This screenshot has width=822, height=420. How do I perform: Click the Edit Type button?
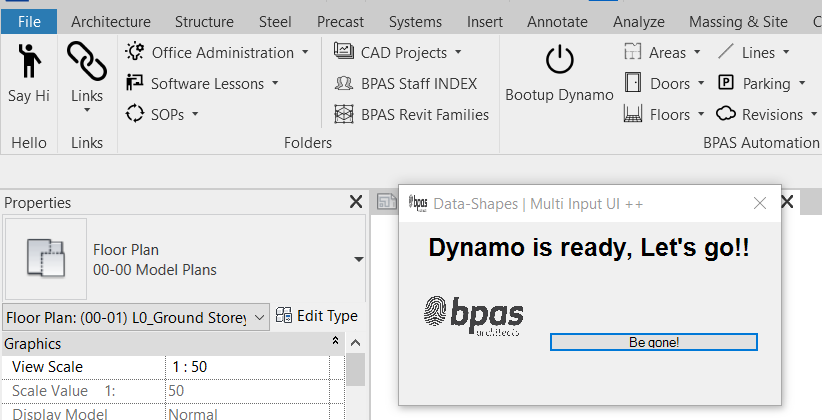[x=317, y=316]
